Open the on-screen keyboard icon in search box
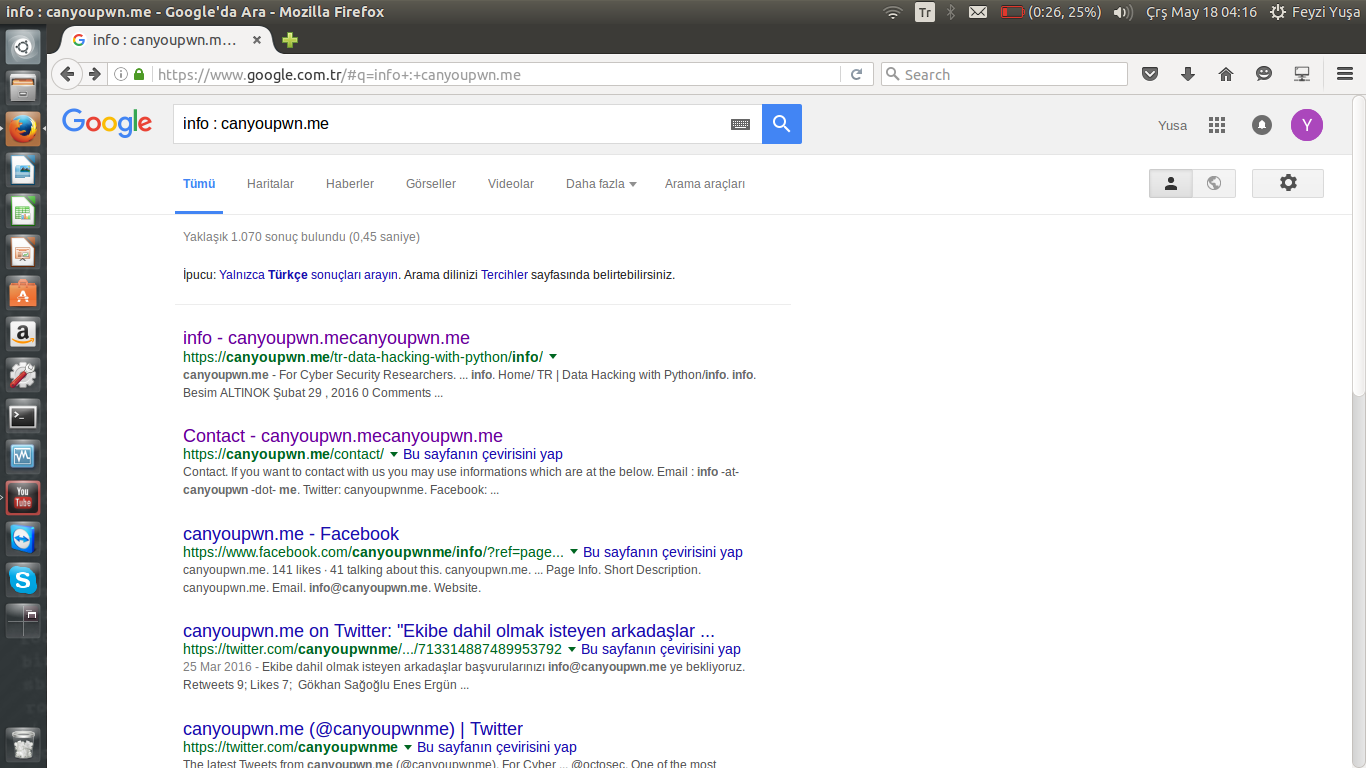Image resolution: width=1366 pixels, height=768 pixels. click(740, 124)
